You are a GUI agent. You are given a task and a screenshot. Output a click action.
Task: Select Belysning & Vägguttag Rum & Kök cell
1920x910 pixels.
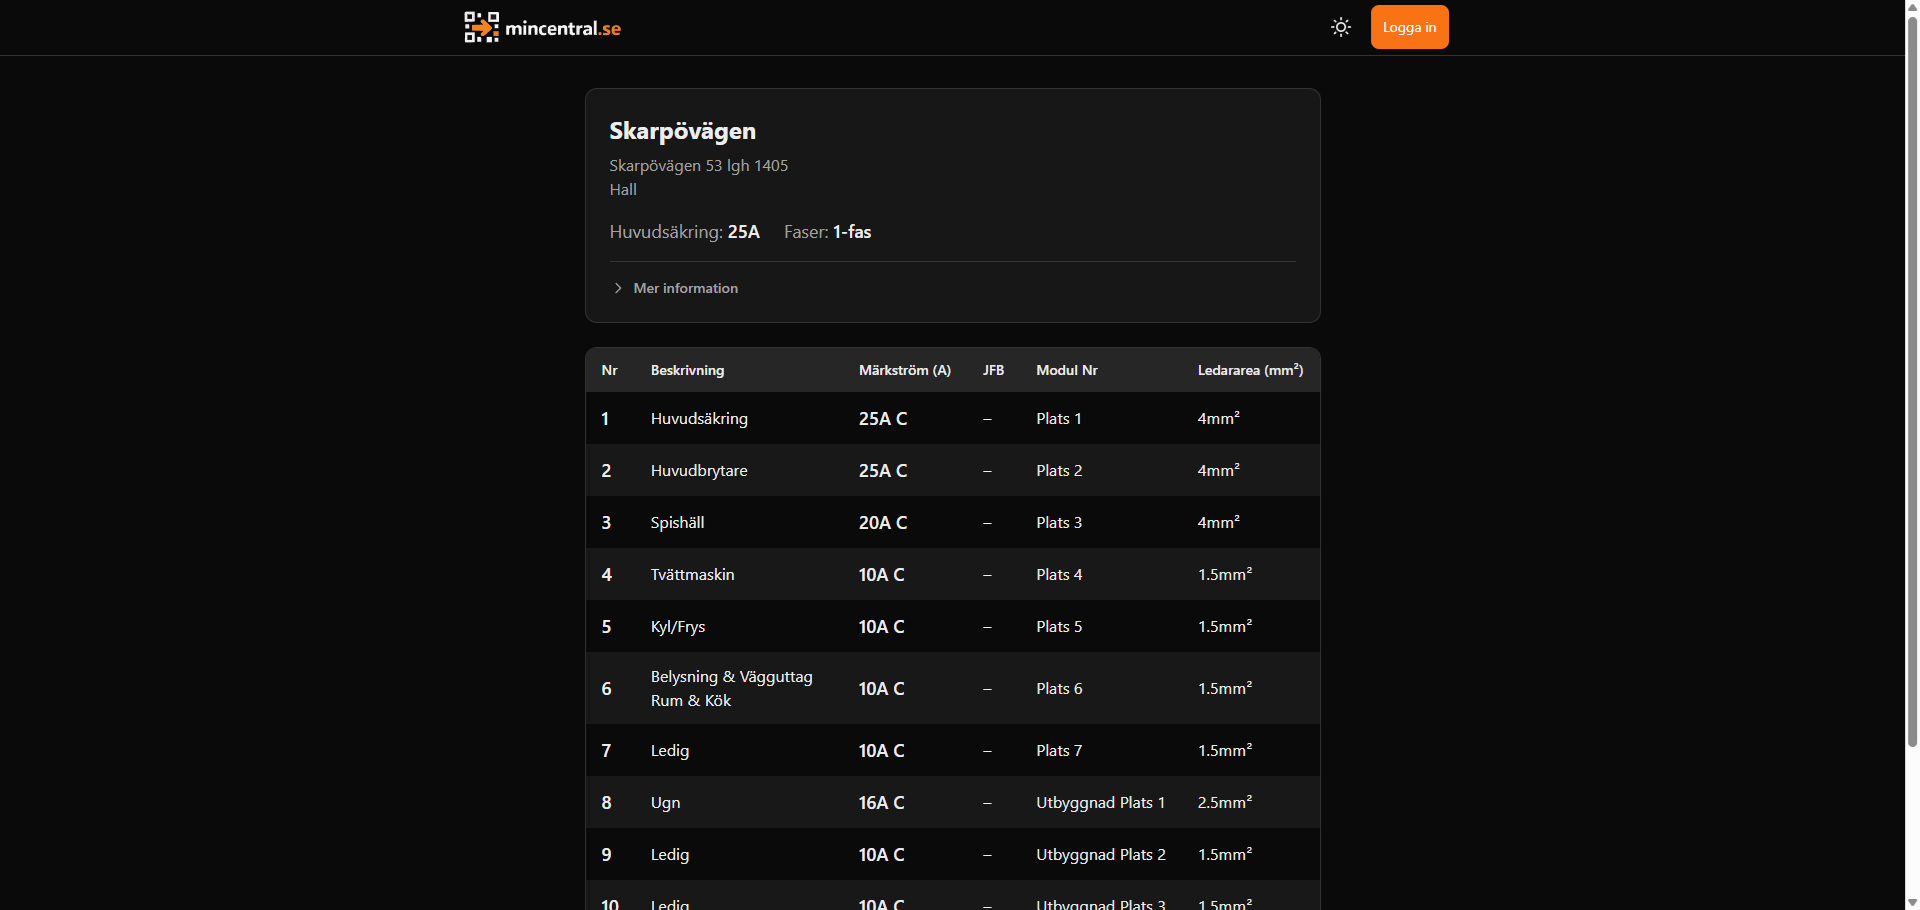coord(731,689)
